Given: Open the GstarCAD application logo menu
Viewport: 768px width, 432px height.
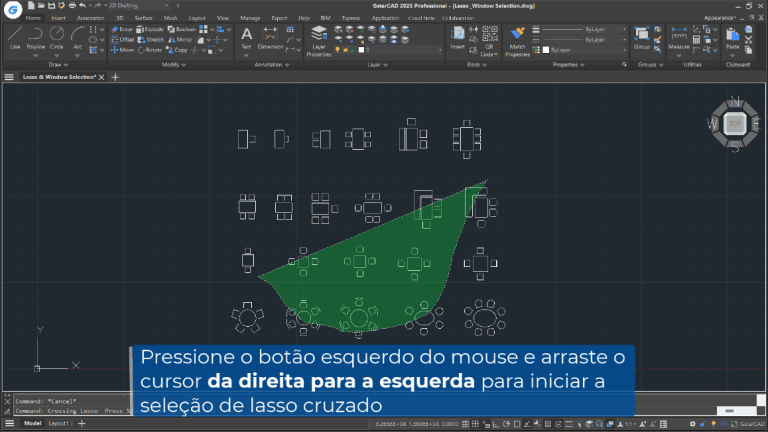Looking at the screenshot, I should point(13,9).
